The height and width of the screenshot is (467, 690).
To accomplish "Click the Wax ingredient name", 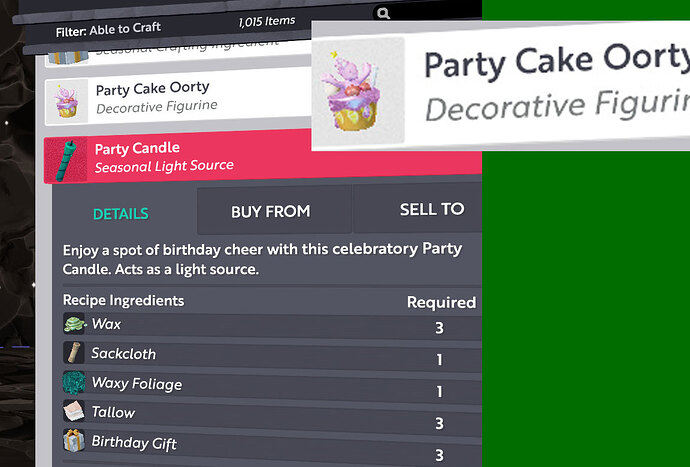I will 106,324.
